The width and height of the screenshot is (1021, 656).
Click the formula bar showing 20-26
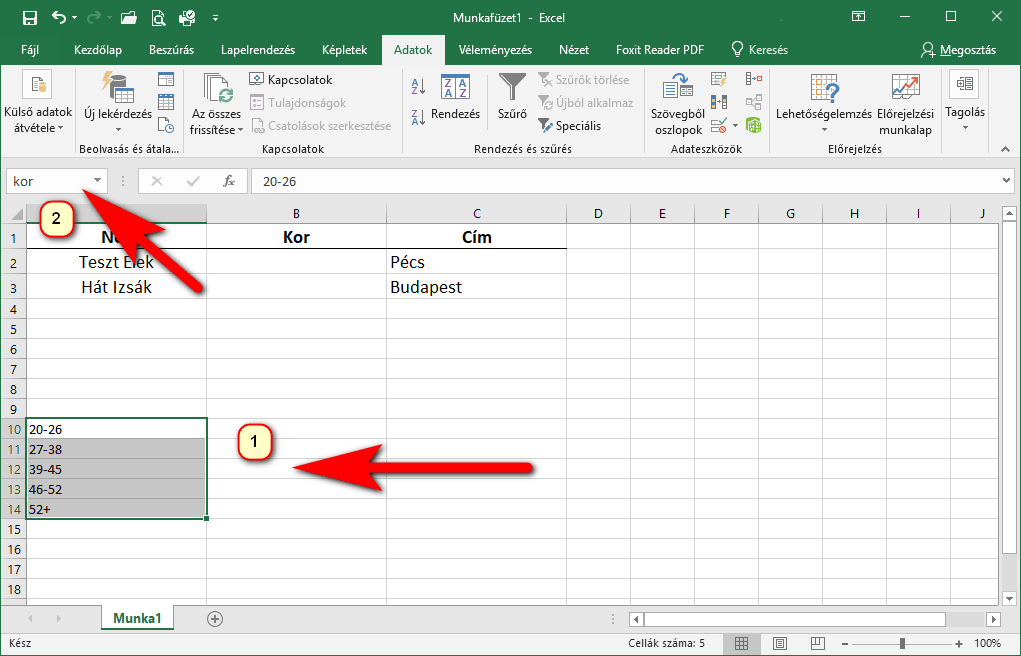pos(625,181)
